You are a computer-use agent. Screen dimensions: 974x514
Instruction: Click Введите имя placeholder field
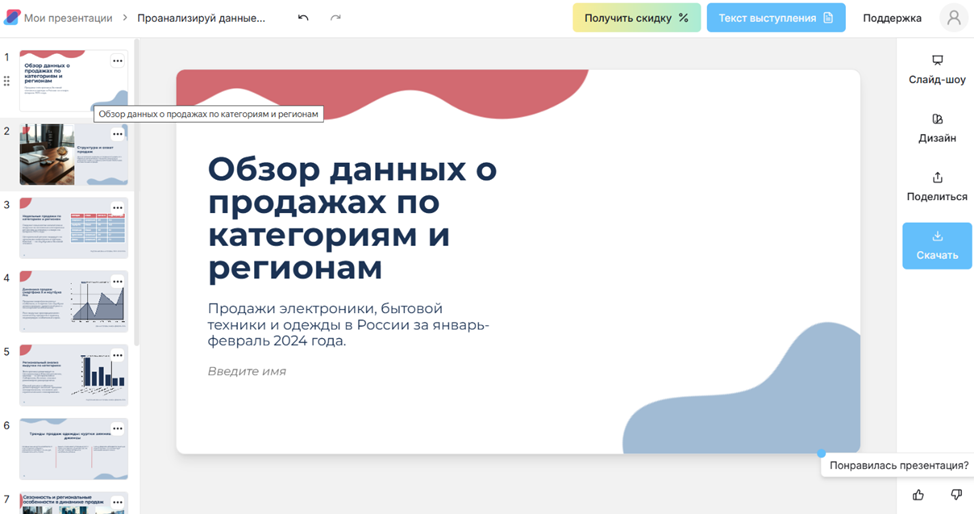pyautogui.click(x=247, y=371)
